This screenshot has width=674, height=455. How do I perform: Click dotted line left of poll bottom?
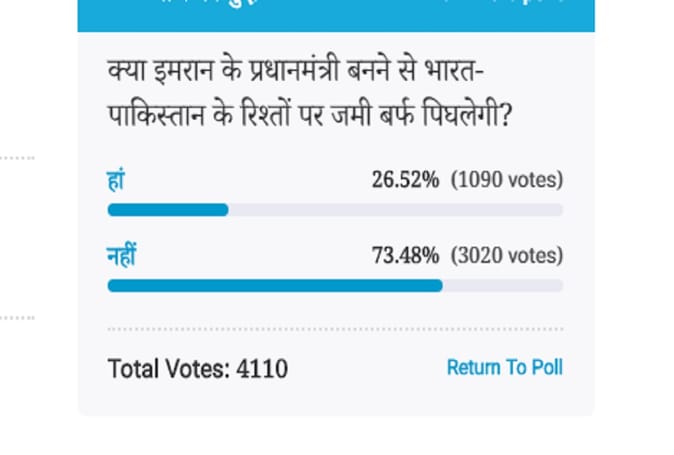[17, 318]
